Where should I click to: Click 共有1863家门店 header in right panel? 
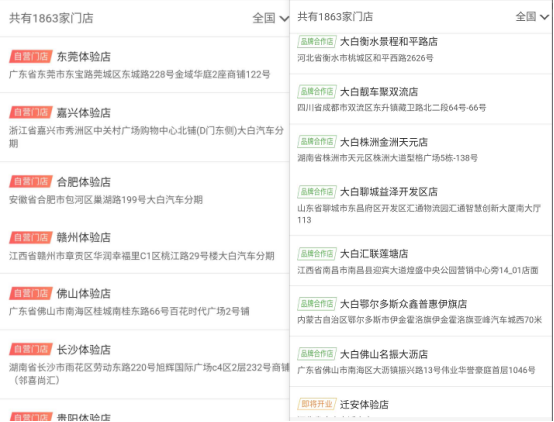[x=335, y=16]
